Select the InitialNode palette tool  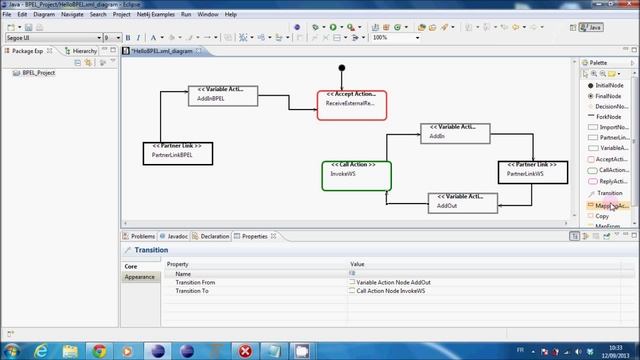click(x=606, y=85)
